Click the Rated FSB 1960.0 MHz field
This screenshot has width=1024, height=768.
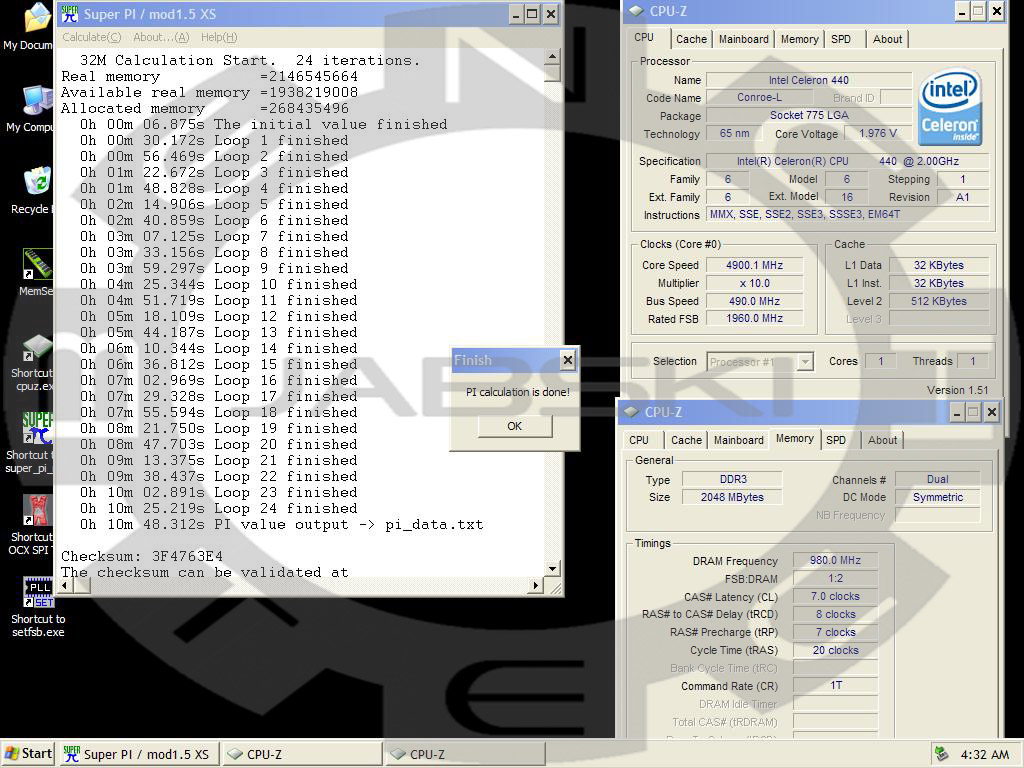[754, 319]
